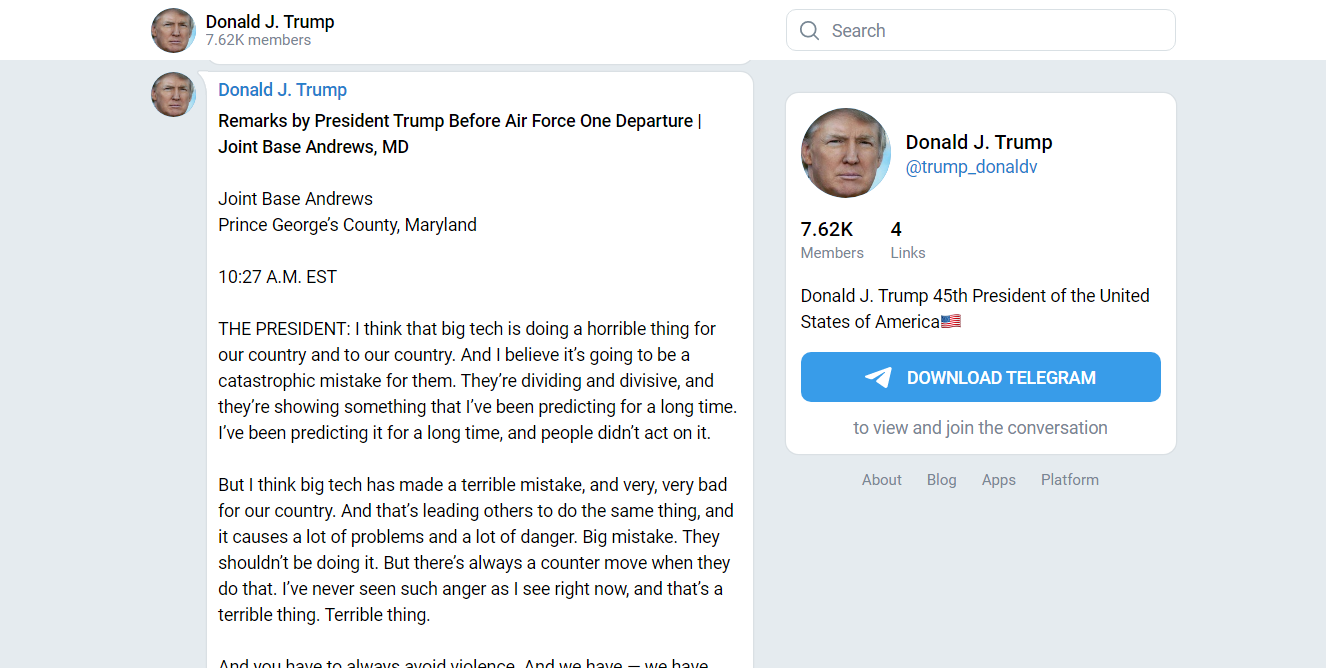Viewport: 1326px width, 668px height.
Task: Click the 4 Links counter
Action: click(907, 240)
